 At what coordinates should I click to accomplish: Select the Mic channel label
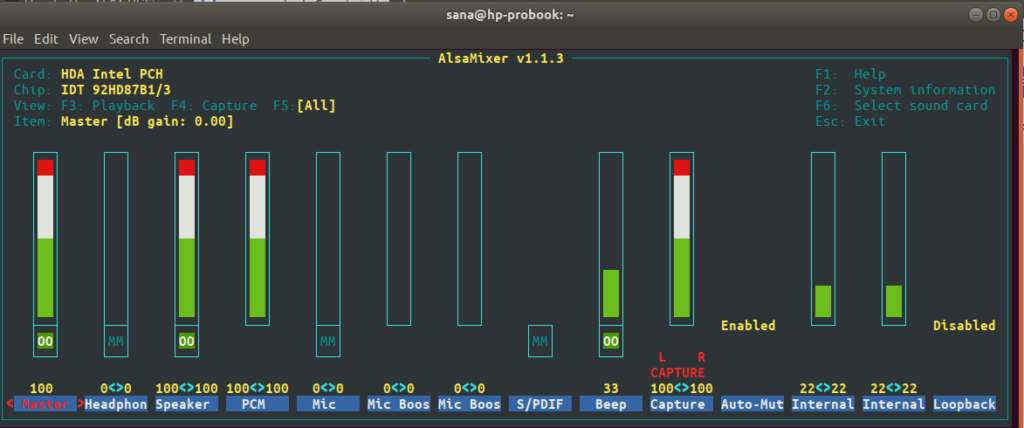[x=328, y=404]
